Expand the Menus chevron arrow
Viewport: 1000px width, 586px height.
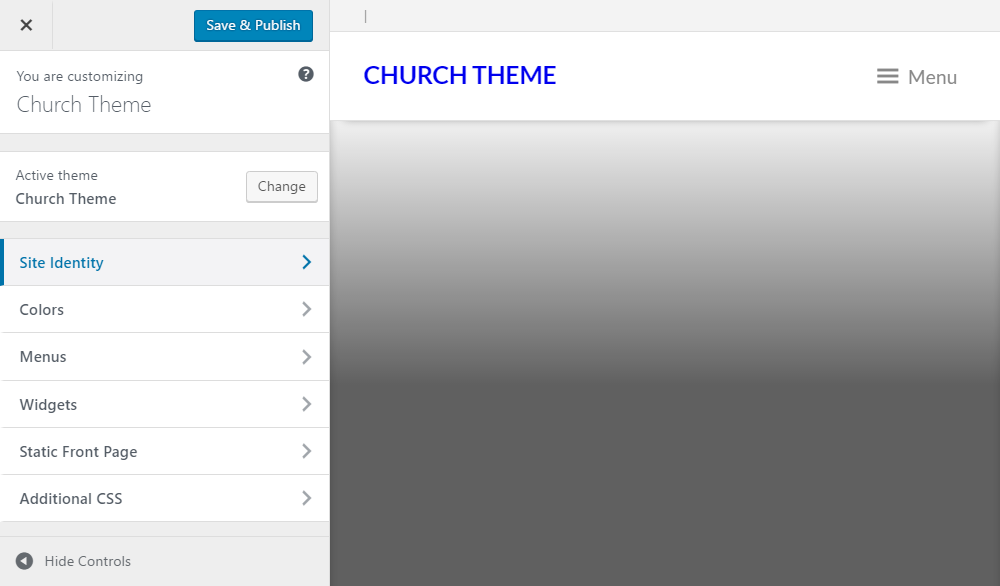(x=307, y=356)
